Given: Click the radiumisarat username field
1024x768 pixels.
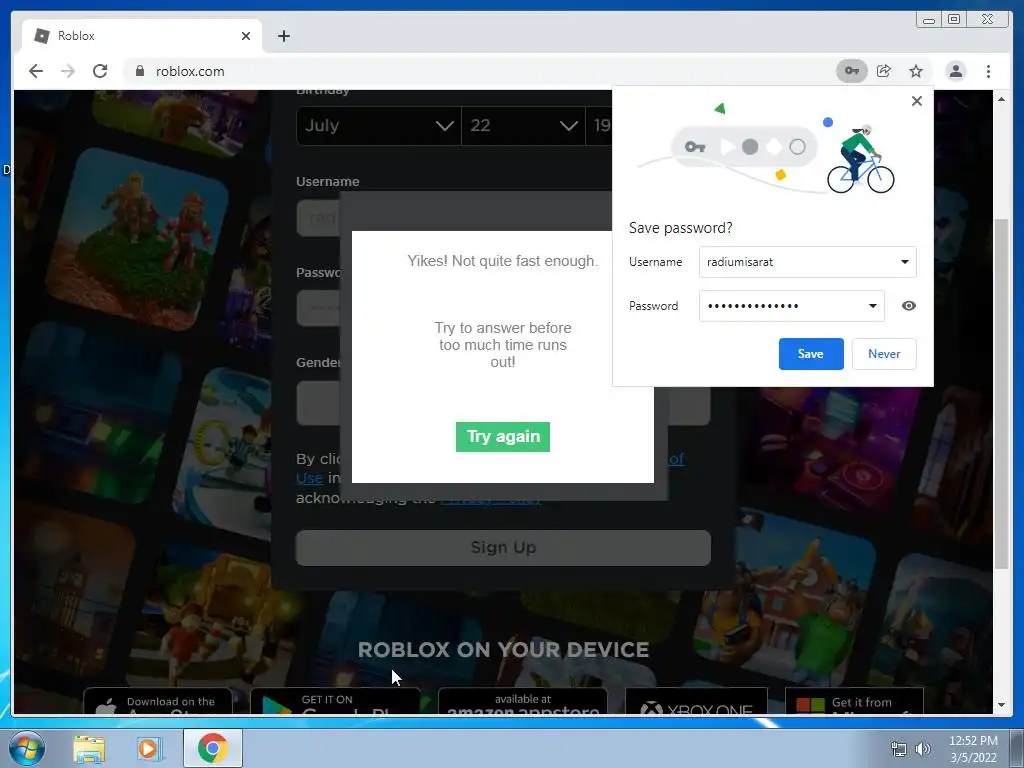Looking at the screenshot, I should pyautogui.click(x=808, y=262).
